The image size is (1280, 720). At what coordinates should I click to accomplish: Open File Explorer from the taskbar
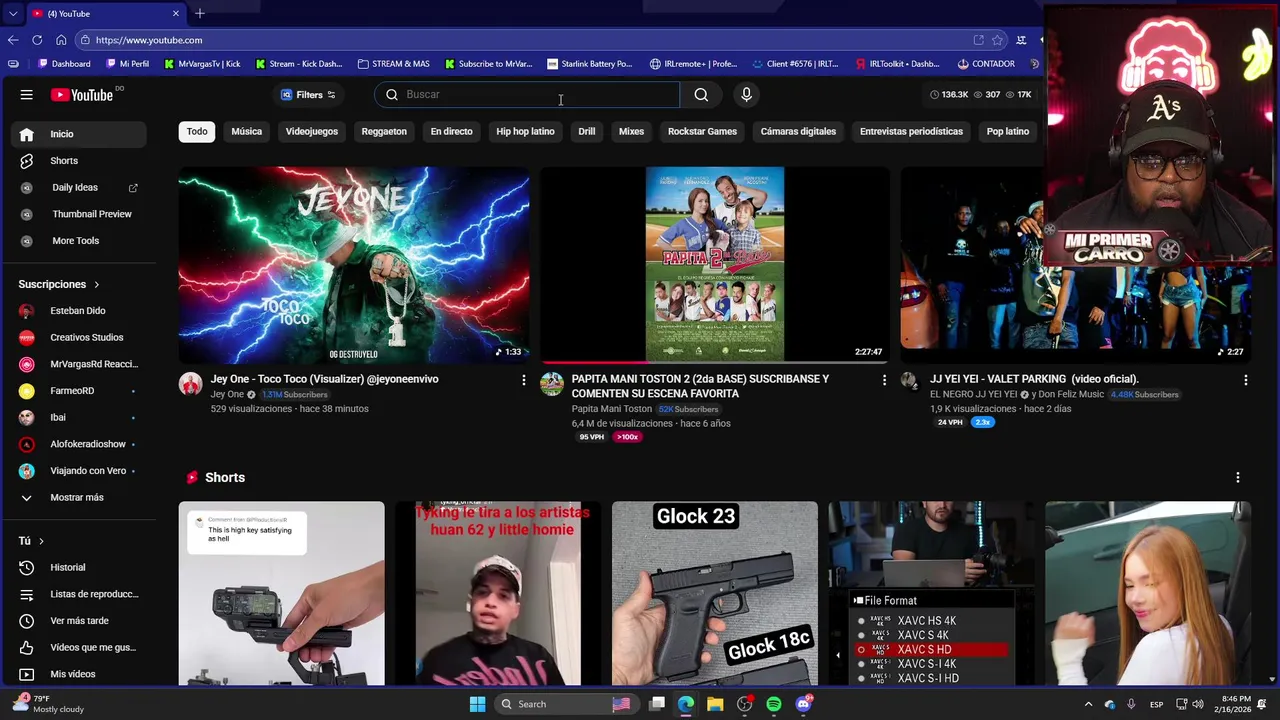pos(715,704)
